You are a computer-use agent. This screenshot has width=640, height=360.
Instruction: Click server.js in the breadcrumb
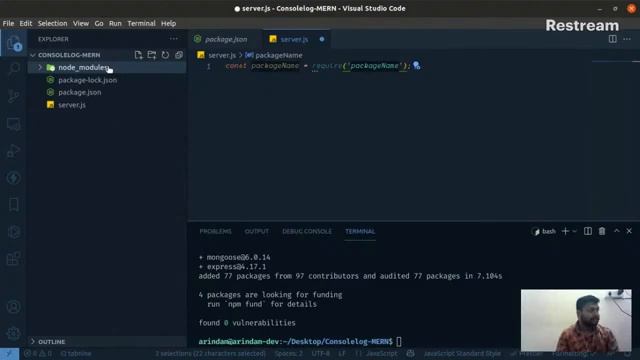pos(222,55)
